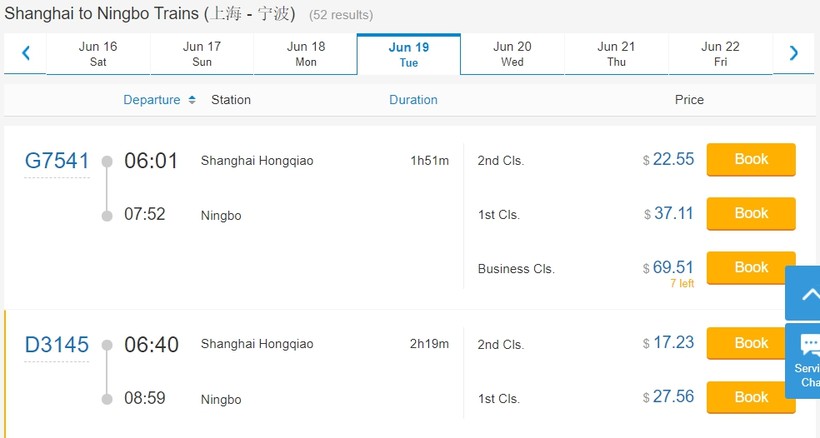Open the Service Chat bubble
This screenshot has width=820, height=438.
pos(805,361)
